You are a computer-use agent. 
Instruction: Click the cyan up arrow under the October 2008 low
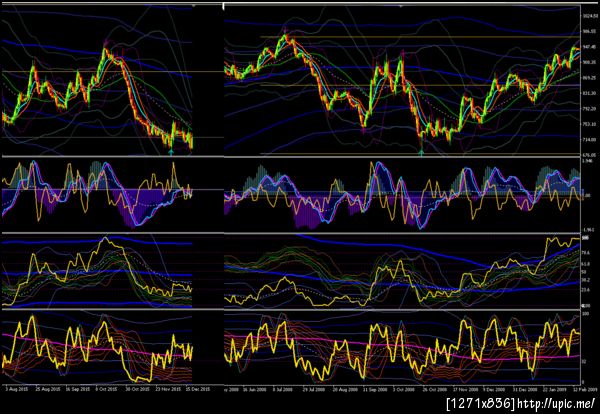point(422,153)
